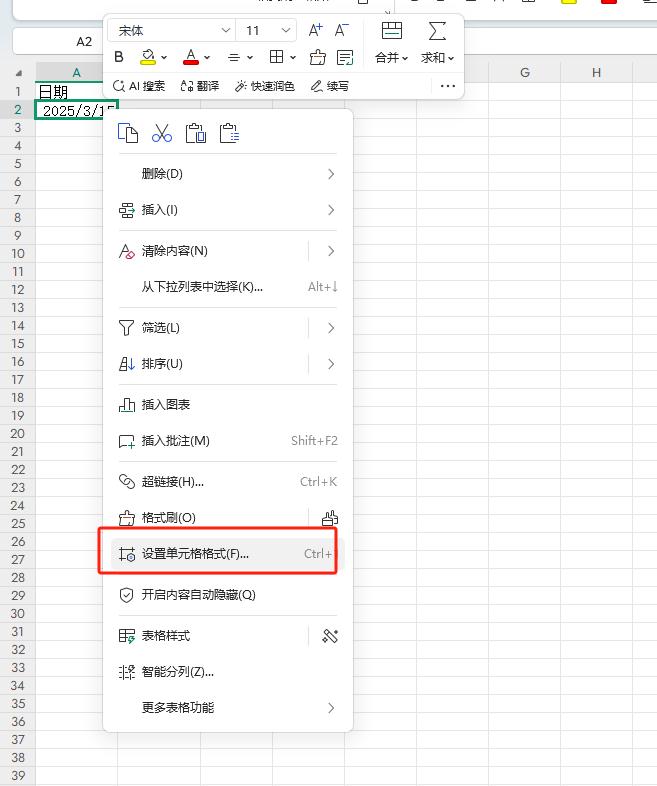Image resolution: width=657 pixels, height=786 pixels.
Task: Click the AI 搜索 button
Action: (x=139, y=86)
